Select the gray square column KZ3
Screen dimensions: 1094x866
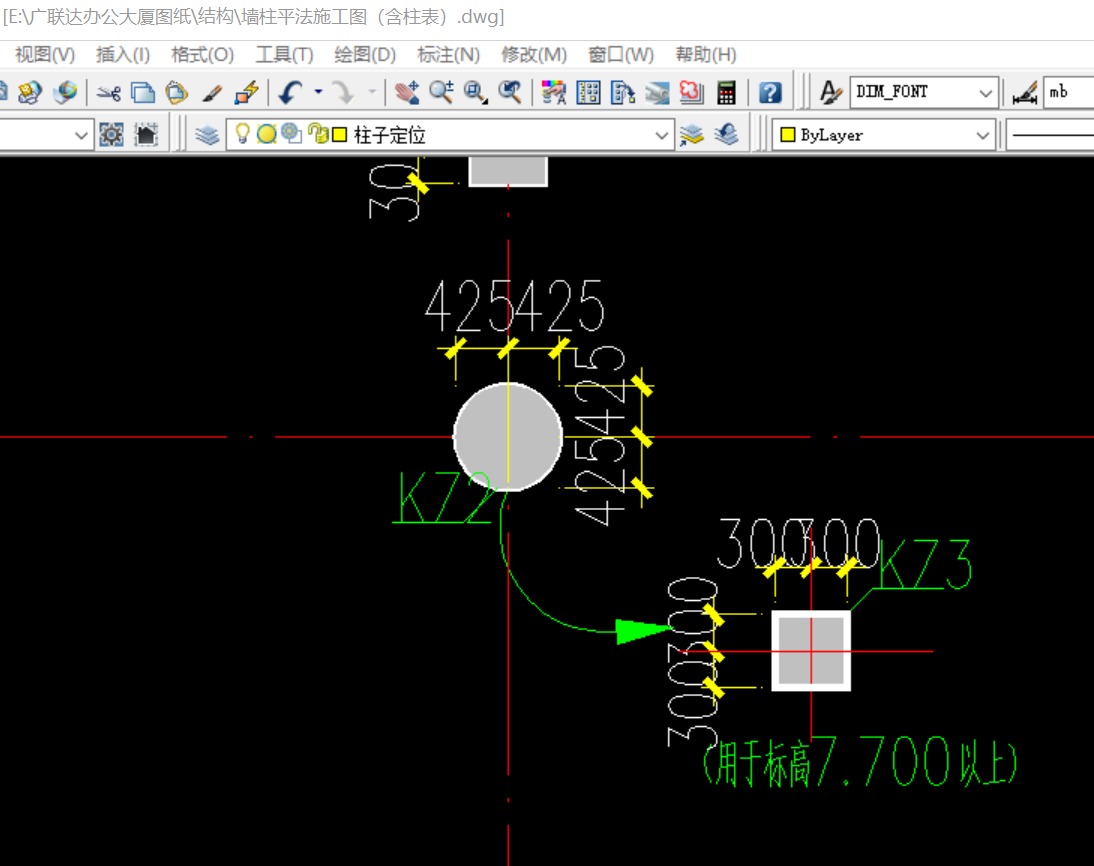click(x=811, y=651)
